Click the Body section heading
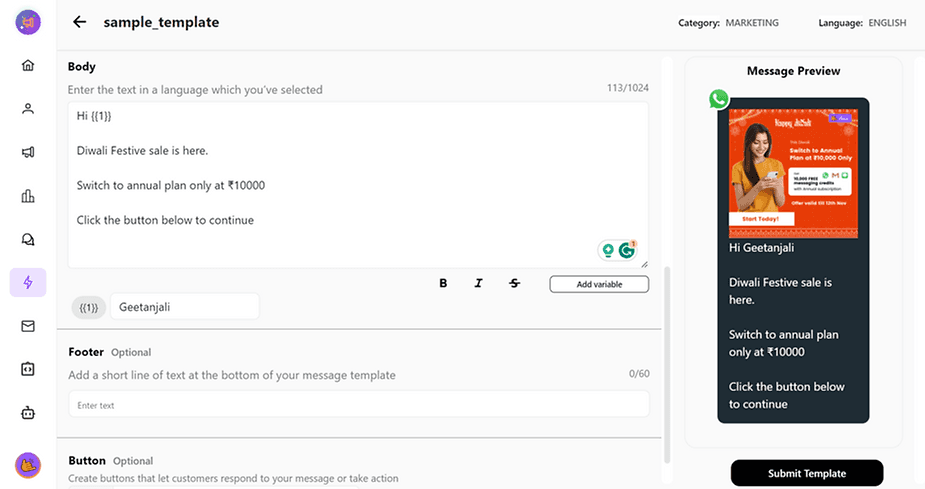This screenshot has width=925, height=489. point(81,67)
